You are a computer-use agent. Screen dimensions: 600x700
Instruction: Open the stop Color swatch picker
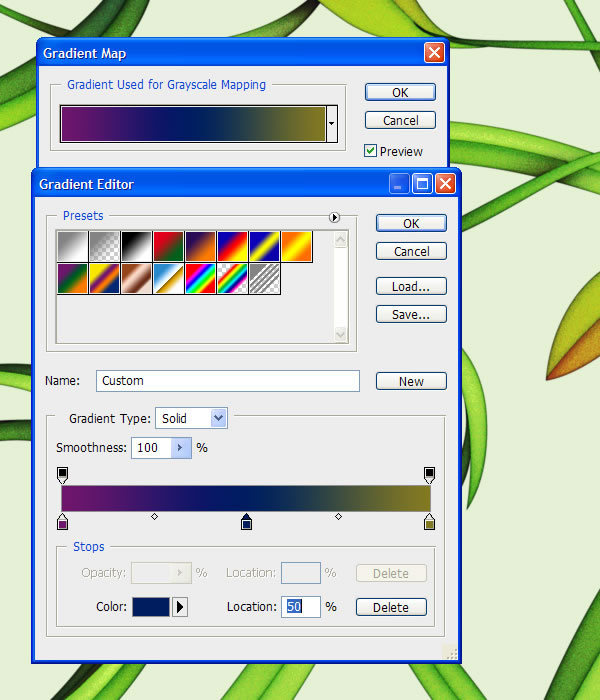pos(151,607)
